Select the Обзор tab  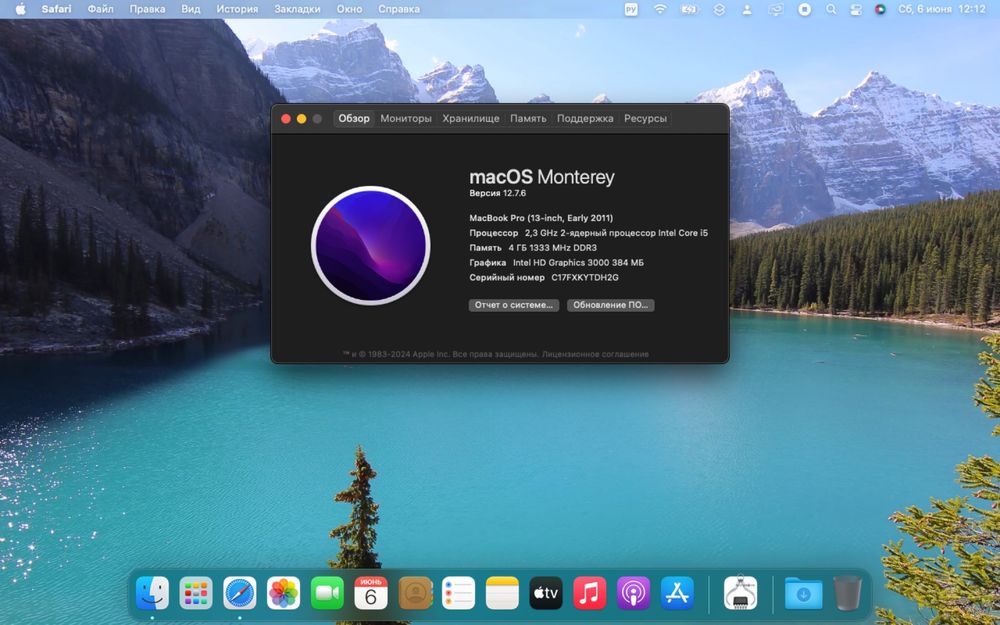pyautogui.click(x=354, y=118)
